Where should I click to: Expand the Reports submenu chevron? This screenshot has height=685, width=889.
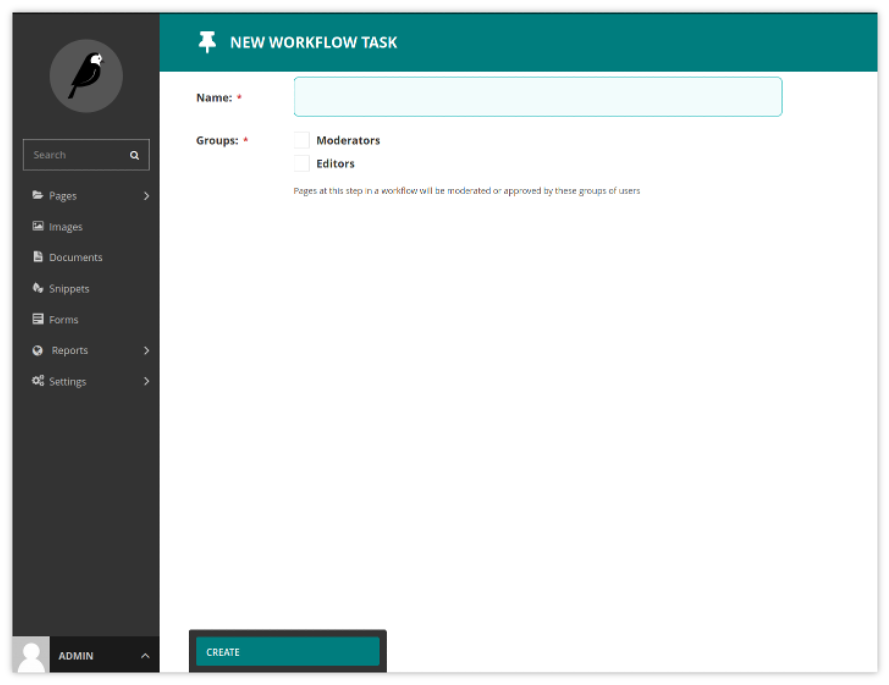click(x=146, y=350)
